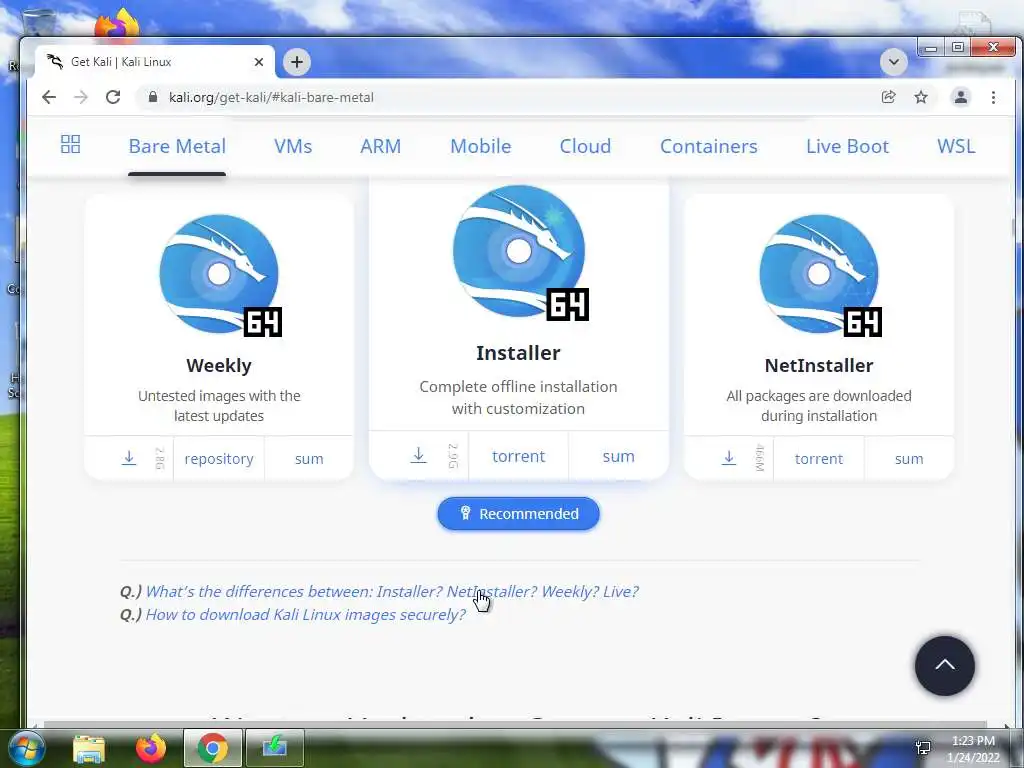This screenshot has width=1024, height=768.
Task: Open Chrome three-dot menu
Action: 993,97
